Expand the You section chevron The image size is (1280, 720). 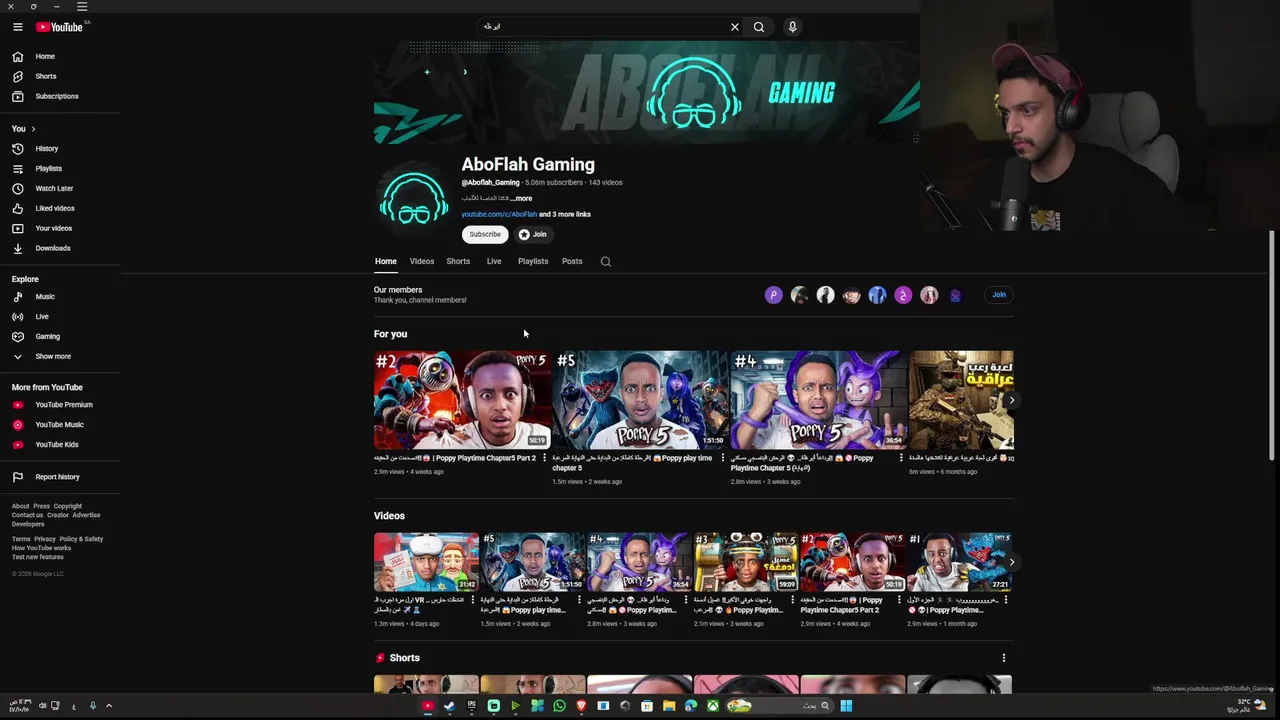pyautogui.click(x=33, y=129)
